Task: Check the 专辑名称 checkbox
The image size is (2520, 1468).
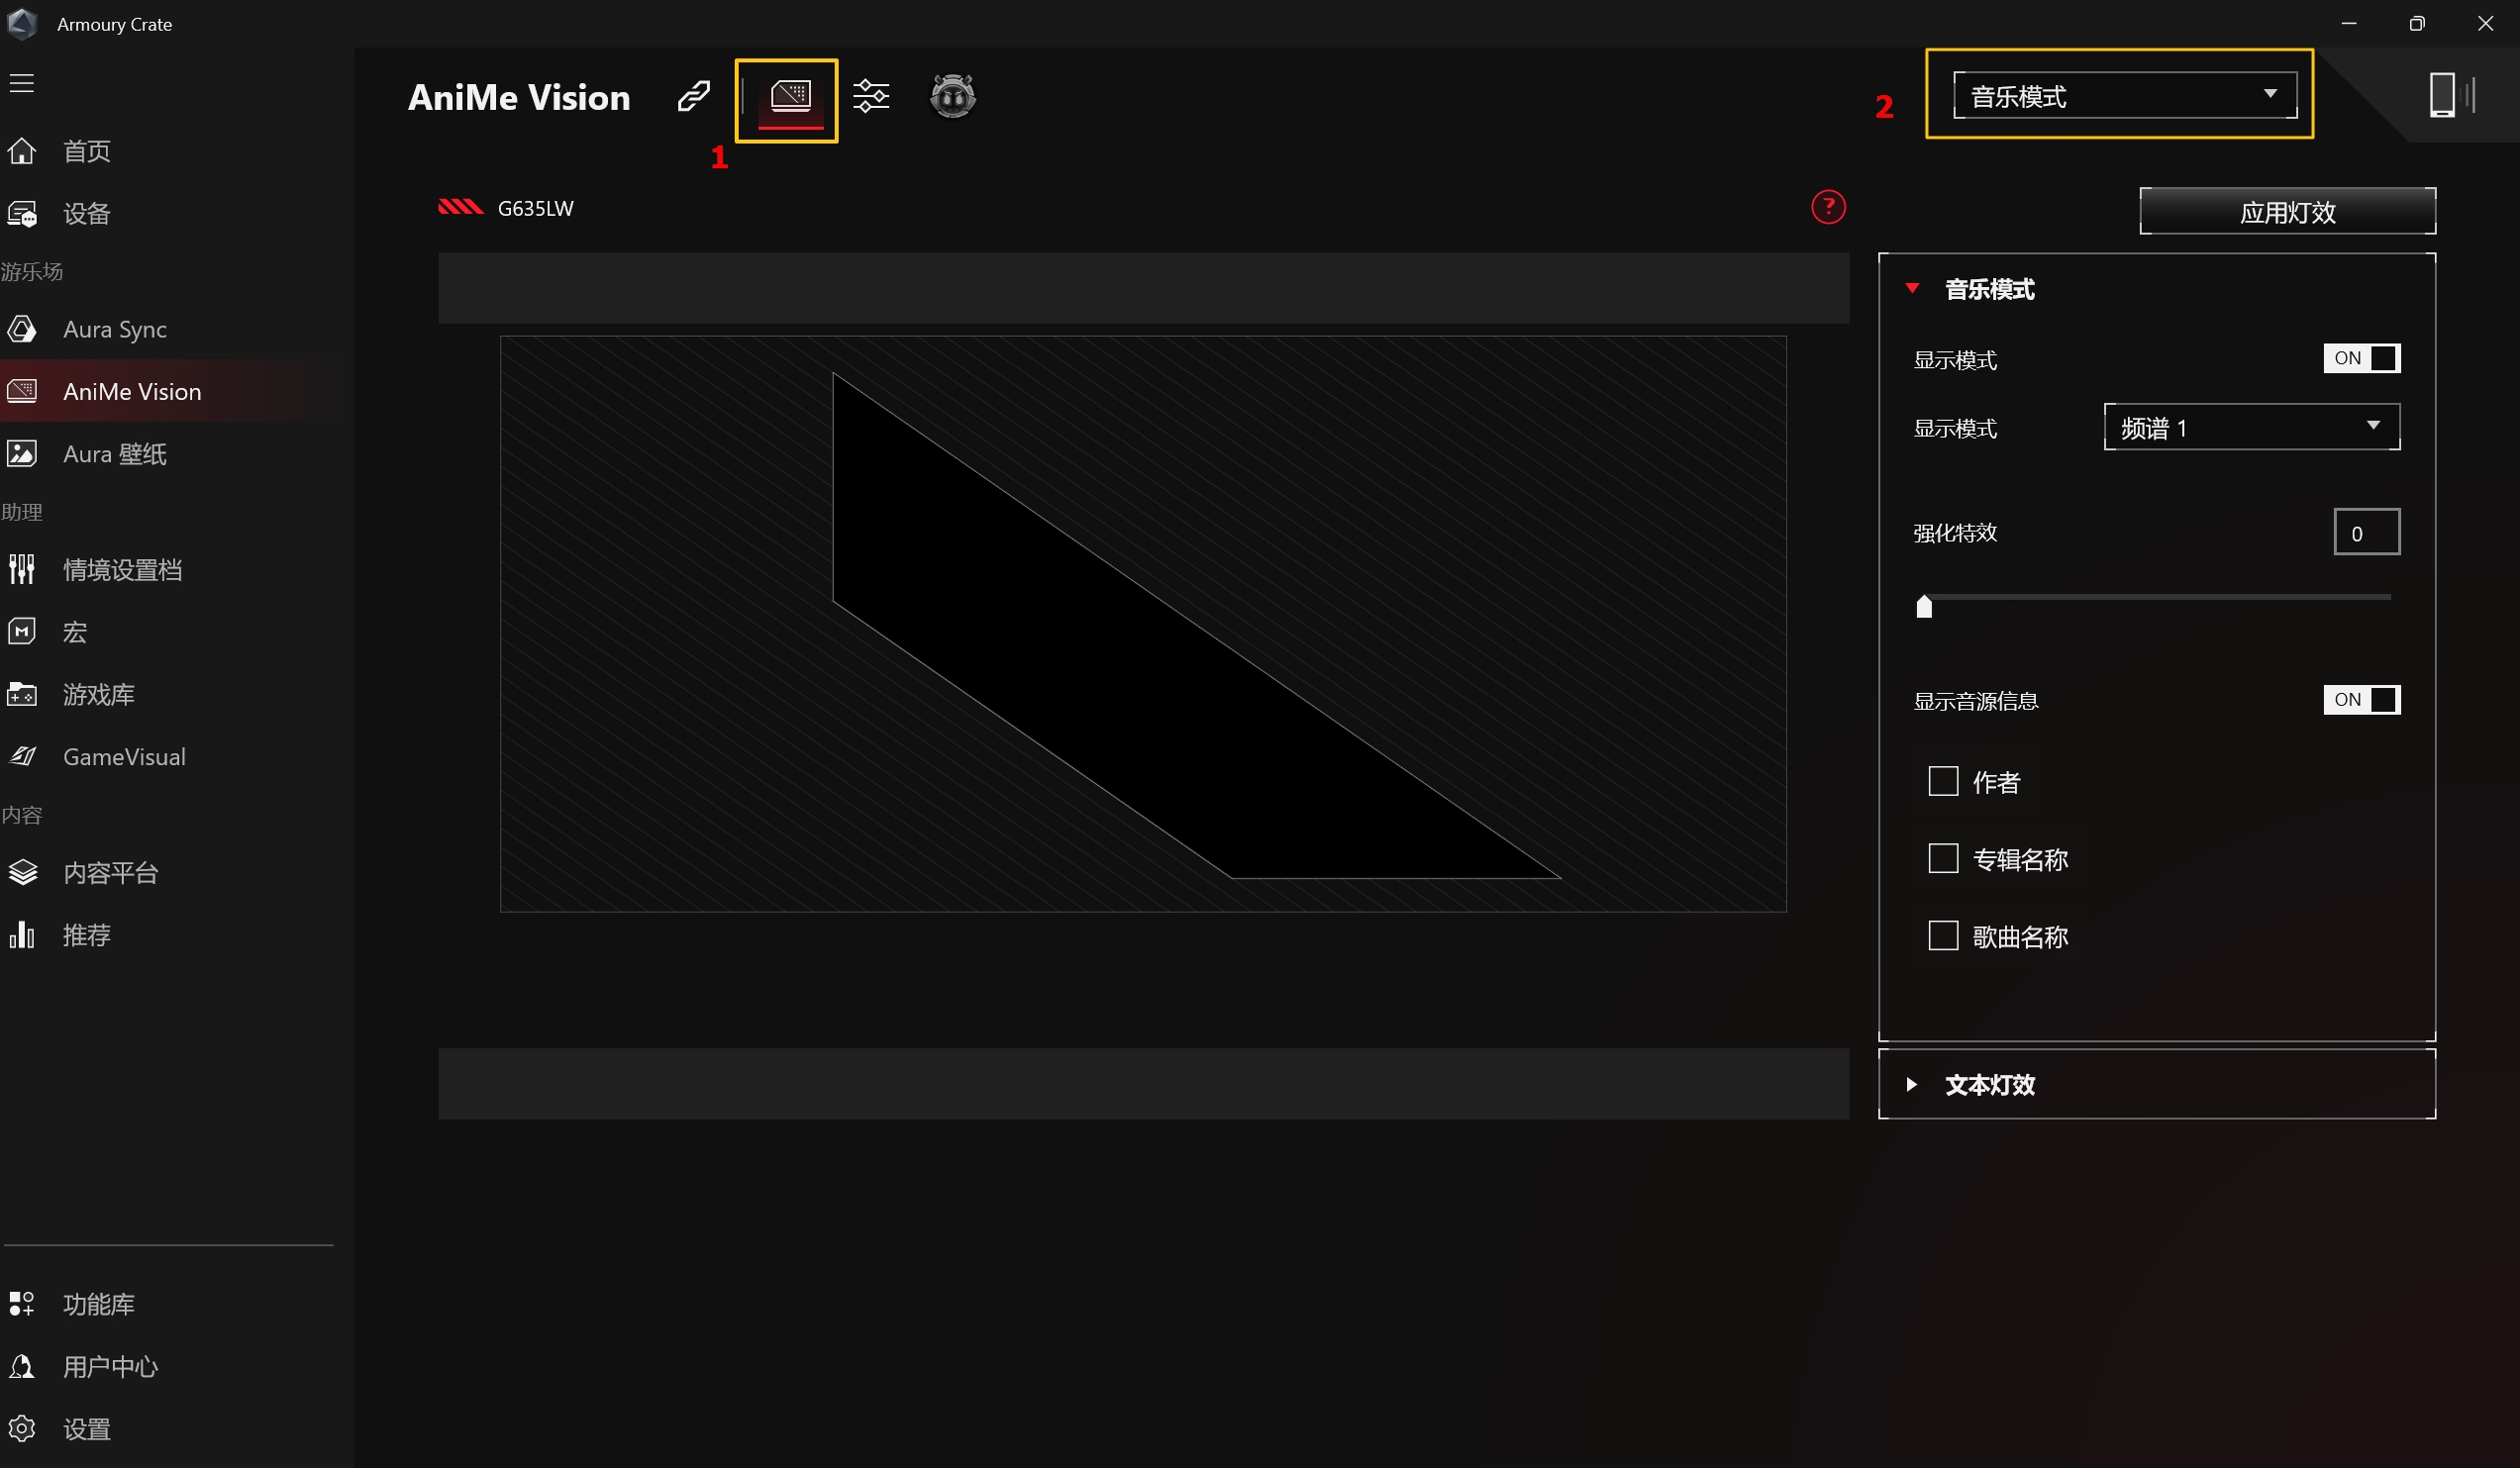Action: [1942, 858]
